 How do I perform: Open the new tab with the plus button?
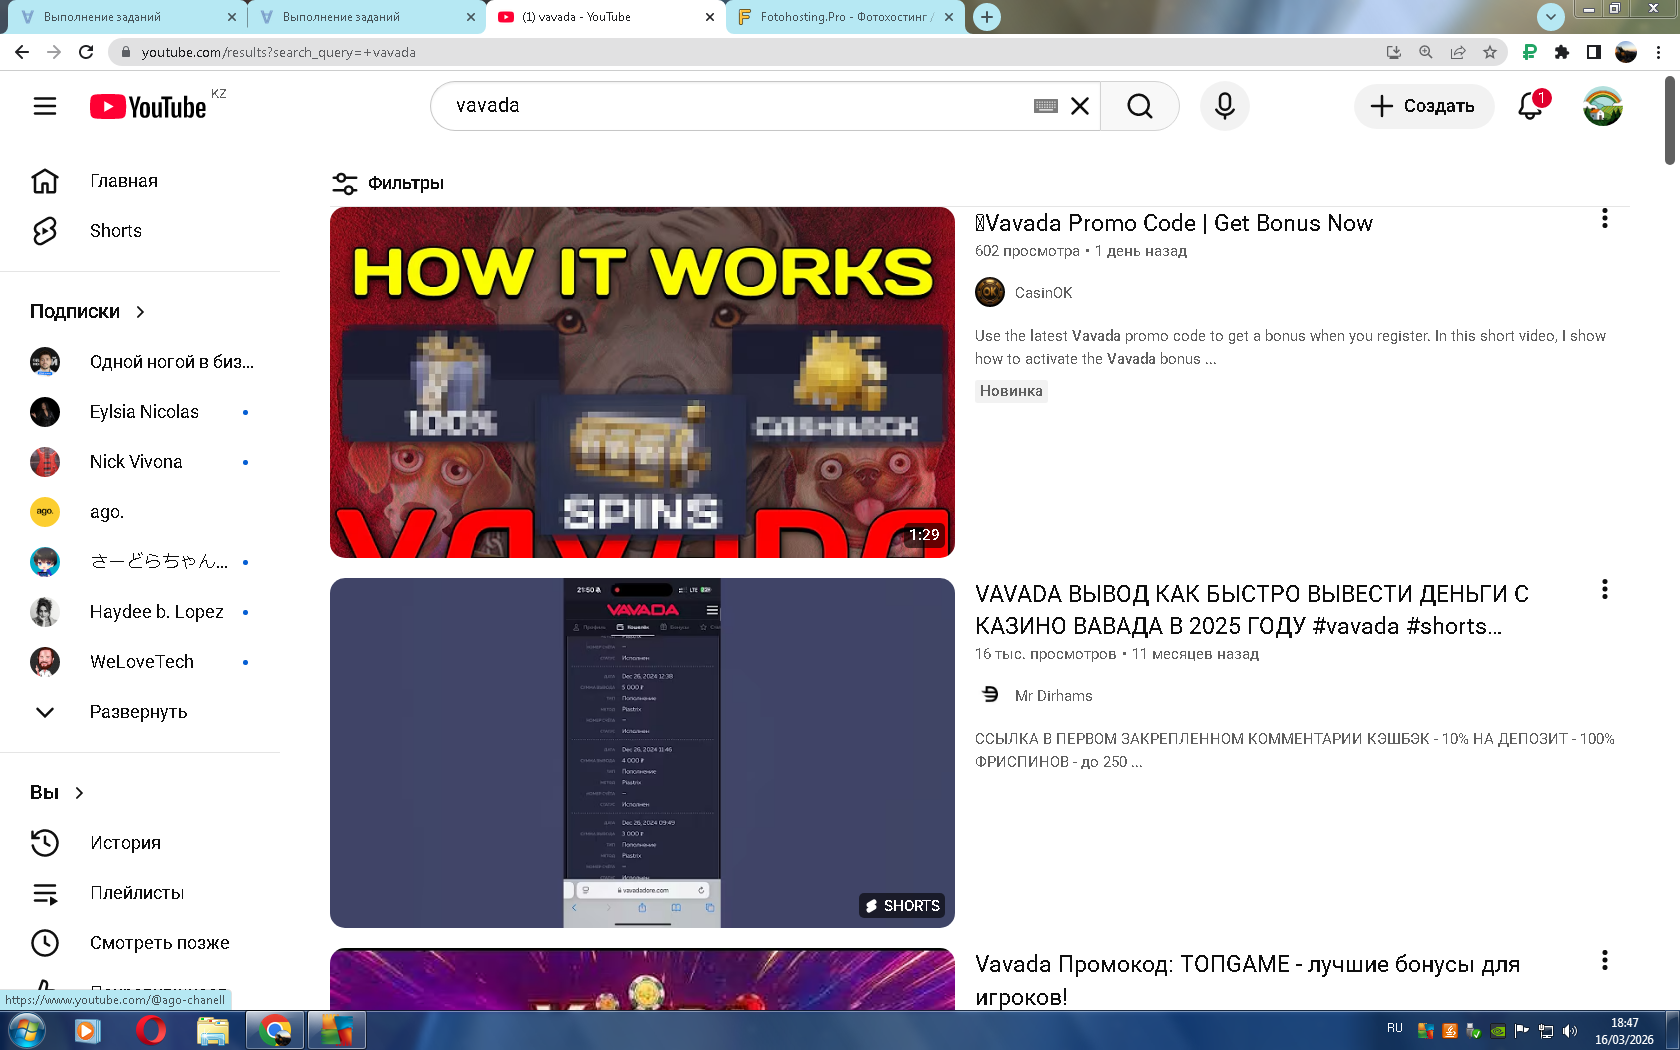(x=987, y=17)
